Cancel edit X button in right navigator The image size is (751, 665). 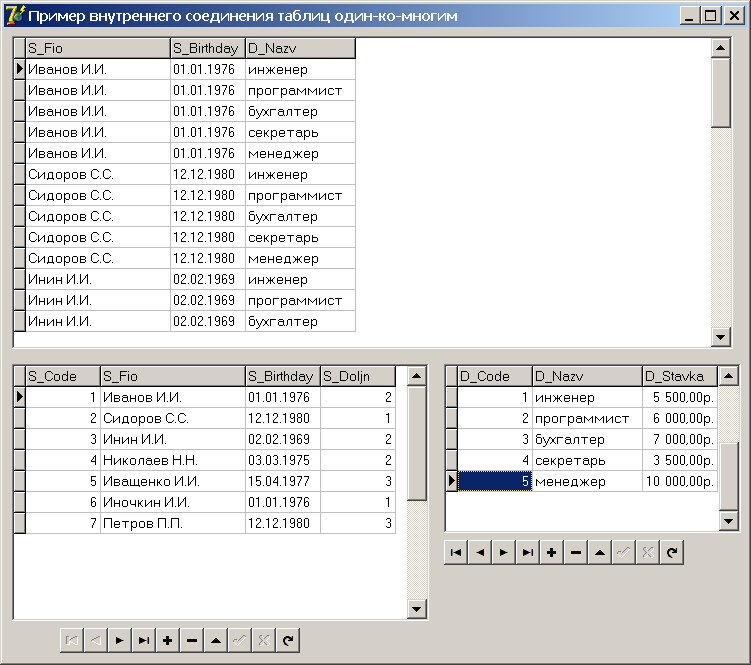648,552
